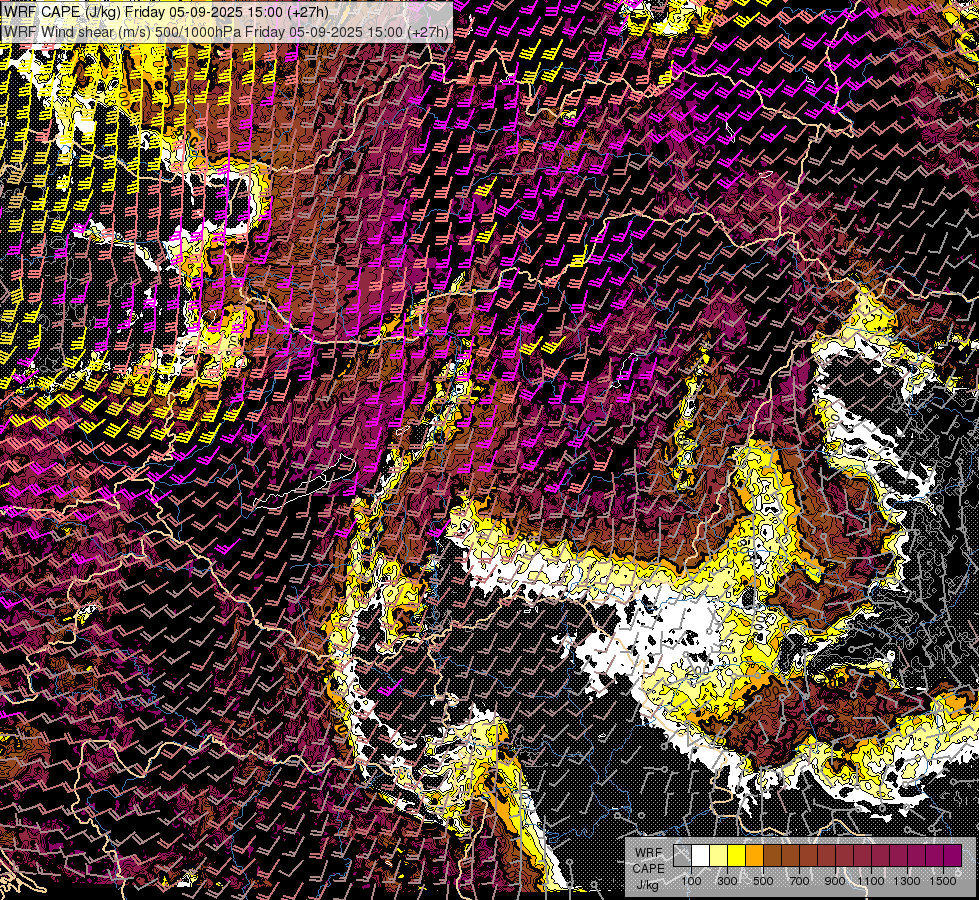The image size is (979, 900).
Task: Select the white 100 J/kg legend swatch
Action: [x=701, y=855]
